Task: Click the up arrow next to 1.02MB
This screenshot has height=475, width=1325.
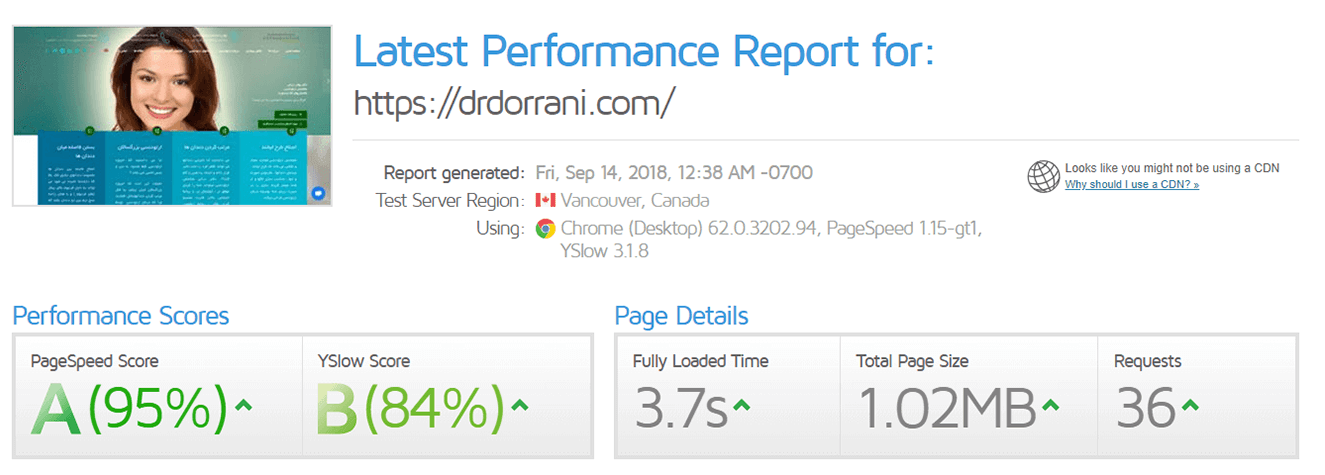Action: click(x=1050, y=406)
